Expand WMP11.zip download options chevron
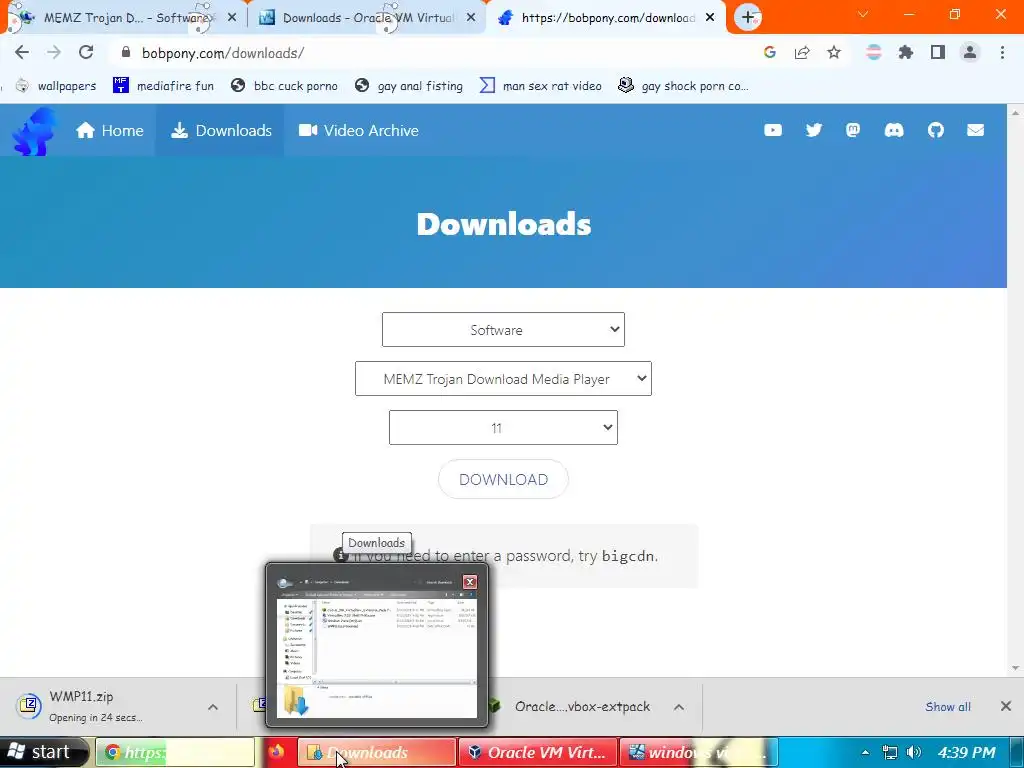 coord(213,707)
